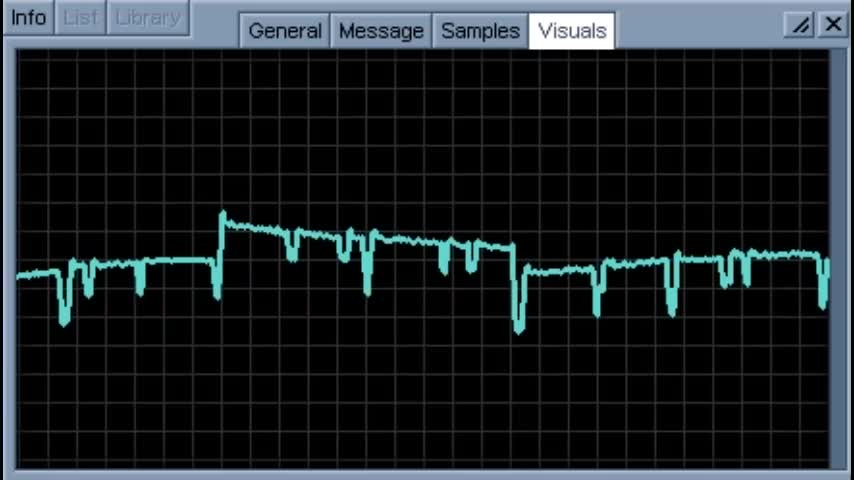Click the highest peak of the waveform
The height and width of the screenshot is (480, 854).
point(223,215)
